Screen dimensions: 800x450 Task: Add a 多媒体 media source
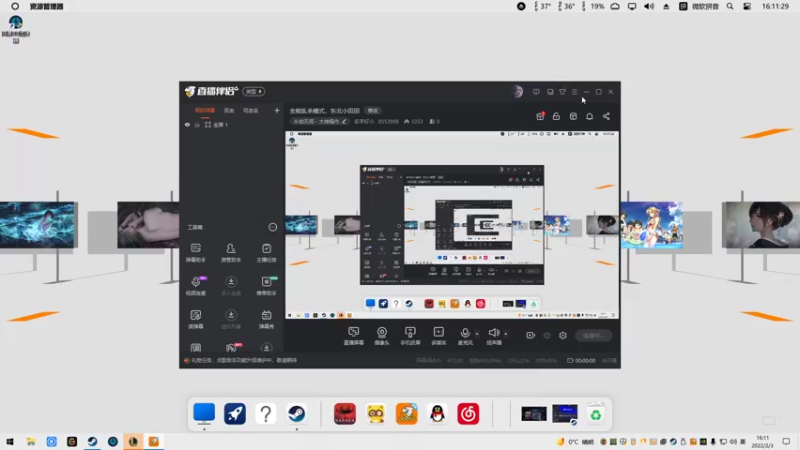(x=438, y=336)
